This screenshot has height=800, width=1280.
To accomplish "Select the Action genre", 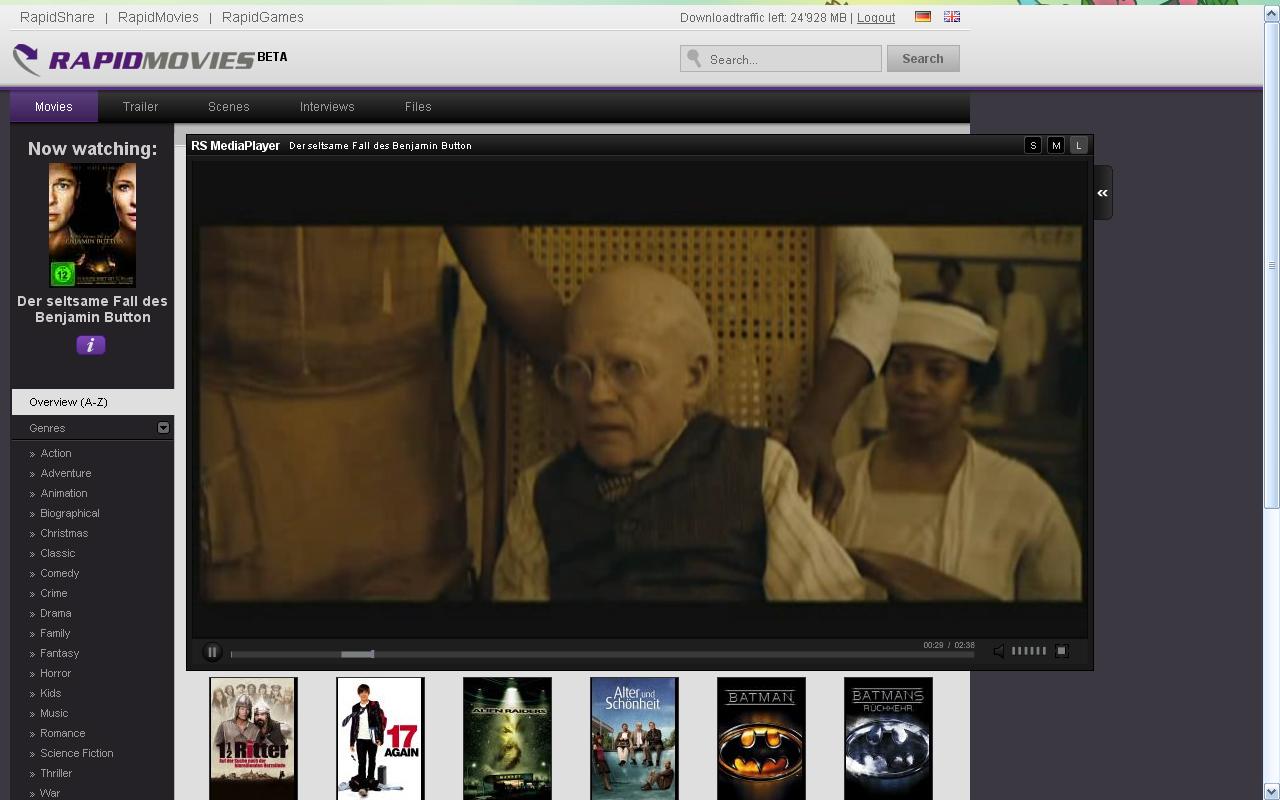I will [56, 453].
